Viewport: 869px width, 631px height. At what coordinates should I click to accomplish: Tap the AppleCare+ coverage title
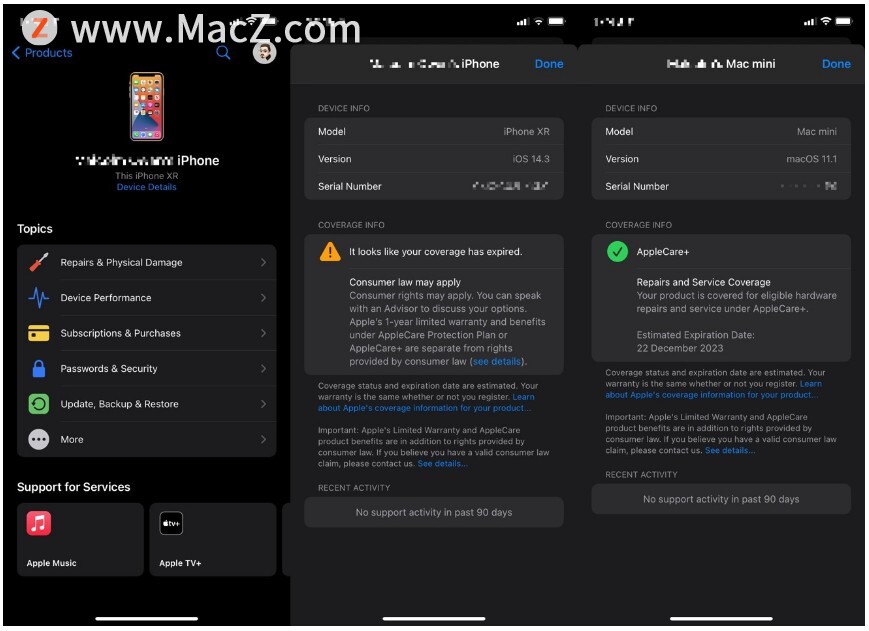(x=663, y=252)
